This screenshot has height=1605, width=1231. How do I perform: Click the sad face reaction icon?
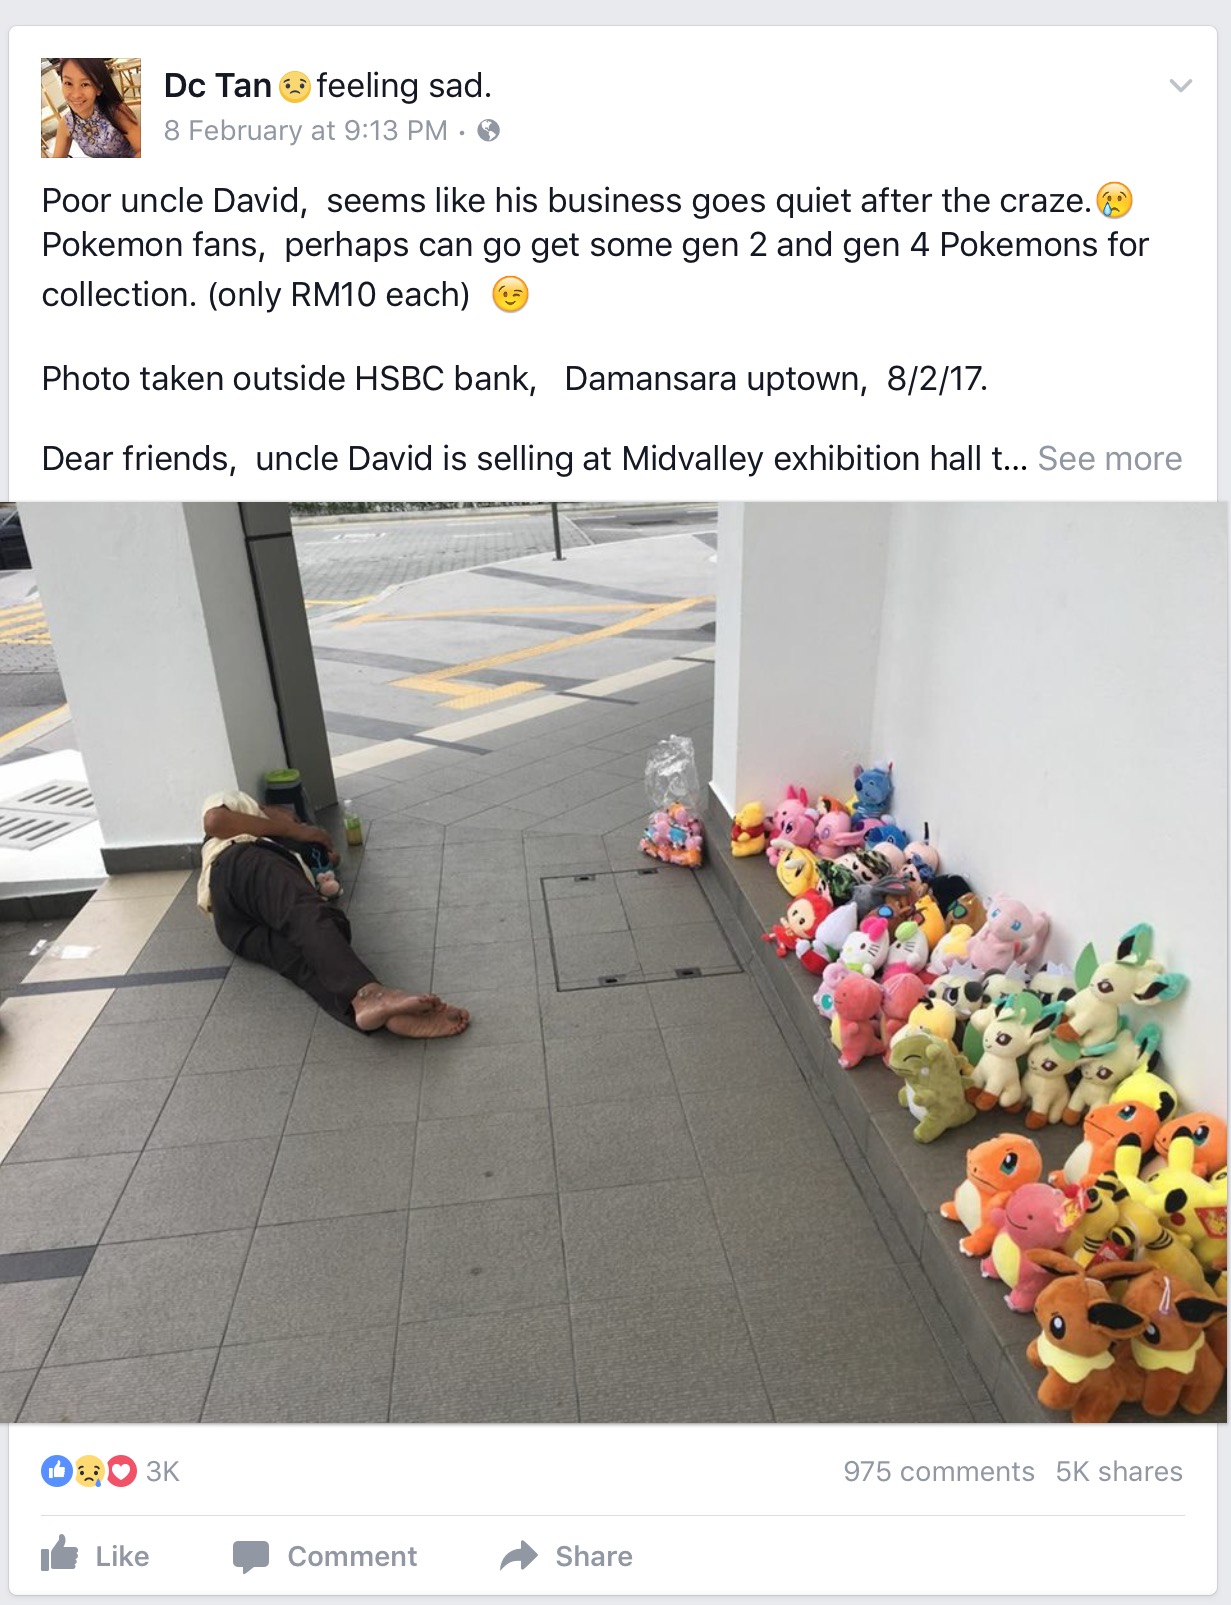[89, 1471]
